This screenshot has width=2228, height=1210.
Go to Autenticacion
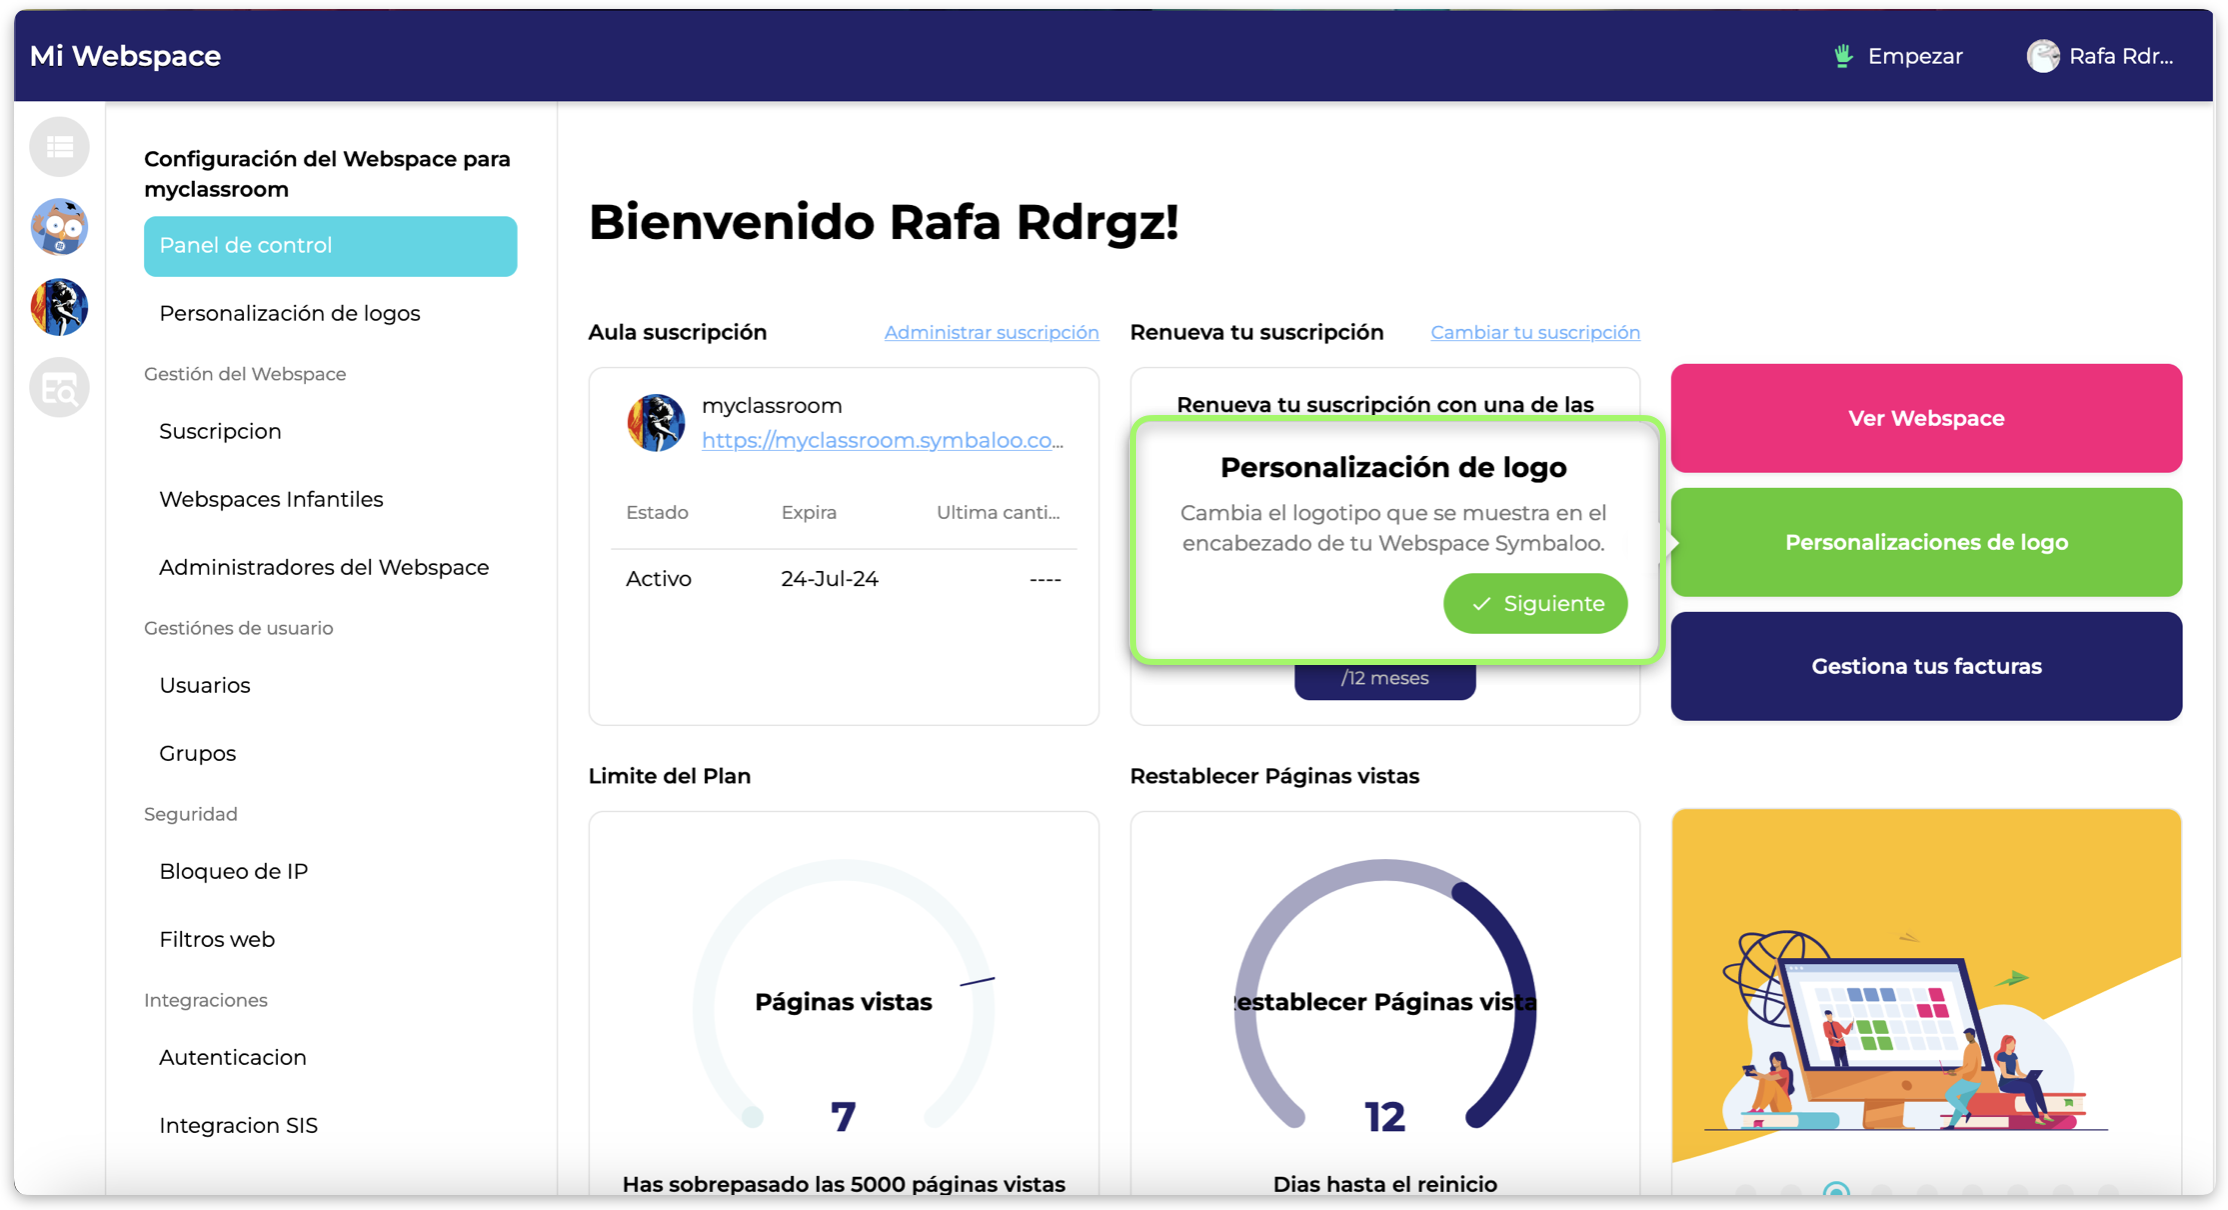(x=232, y=1057)
